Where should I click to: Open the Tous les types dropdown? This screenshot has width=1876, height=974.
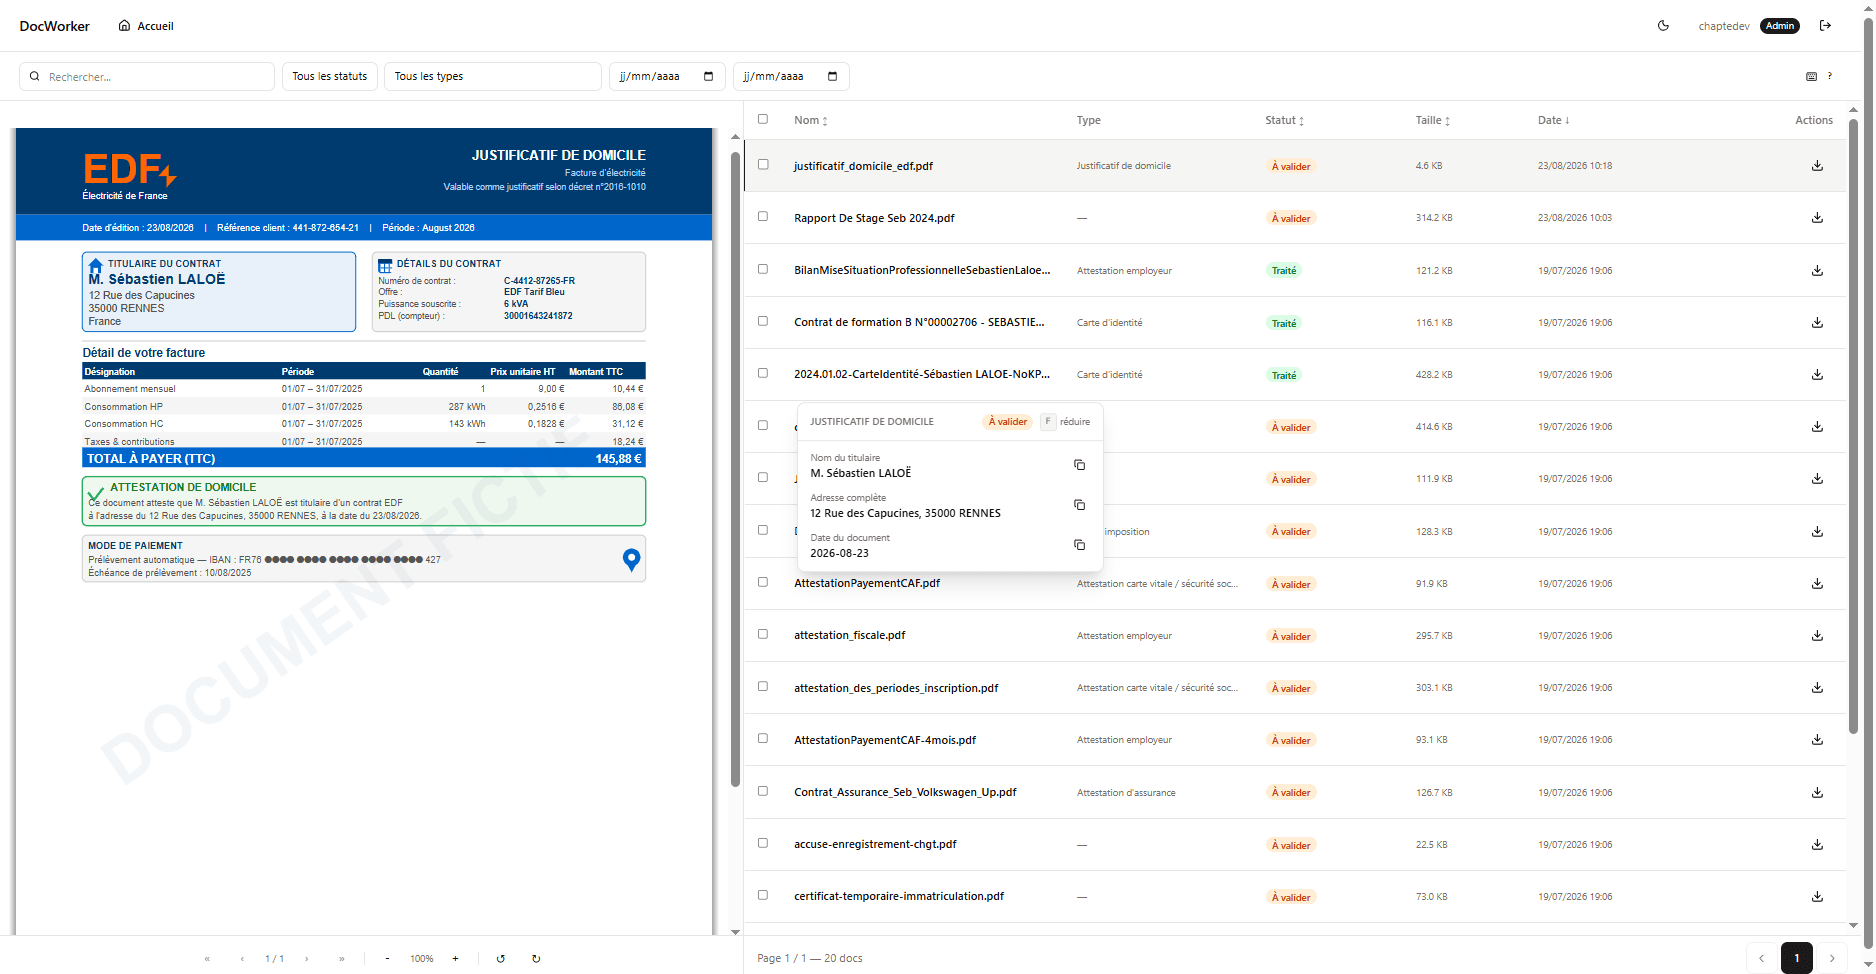(x=493, y=76)
